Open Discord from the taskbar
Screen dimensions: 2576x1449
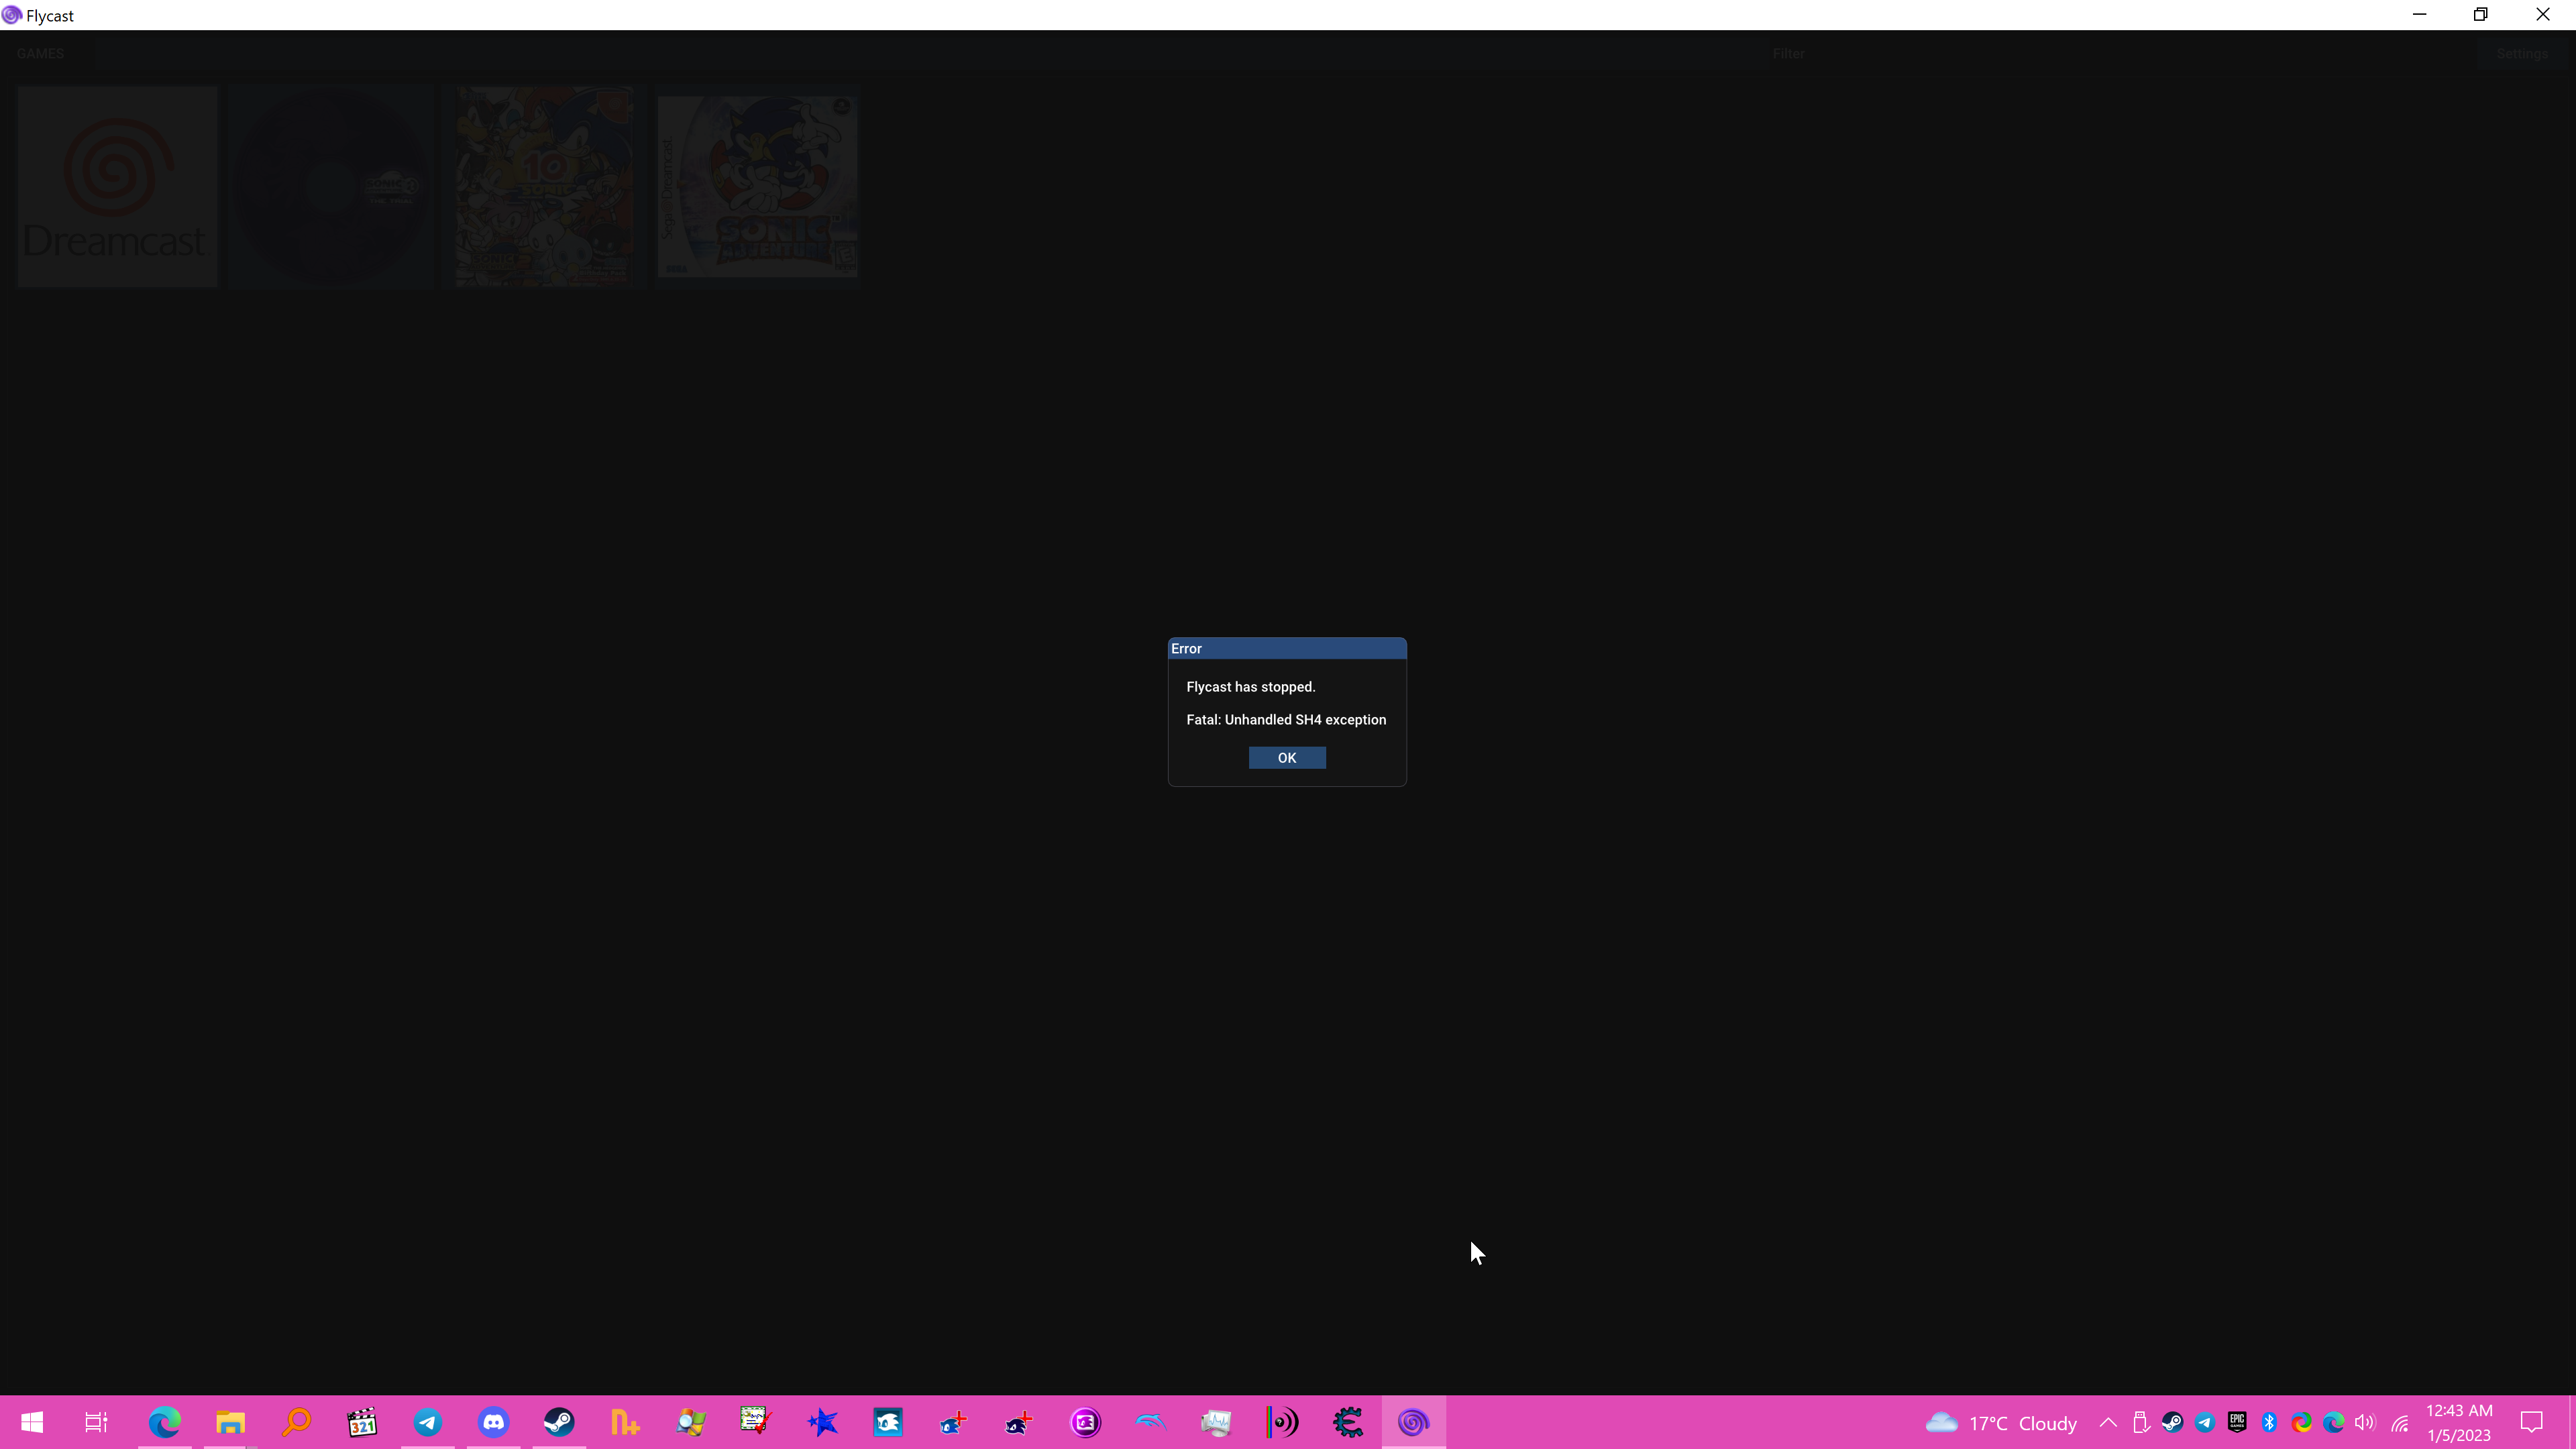493,1422
